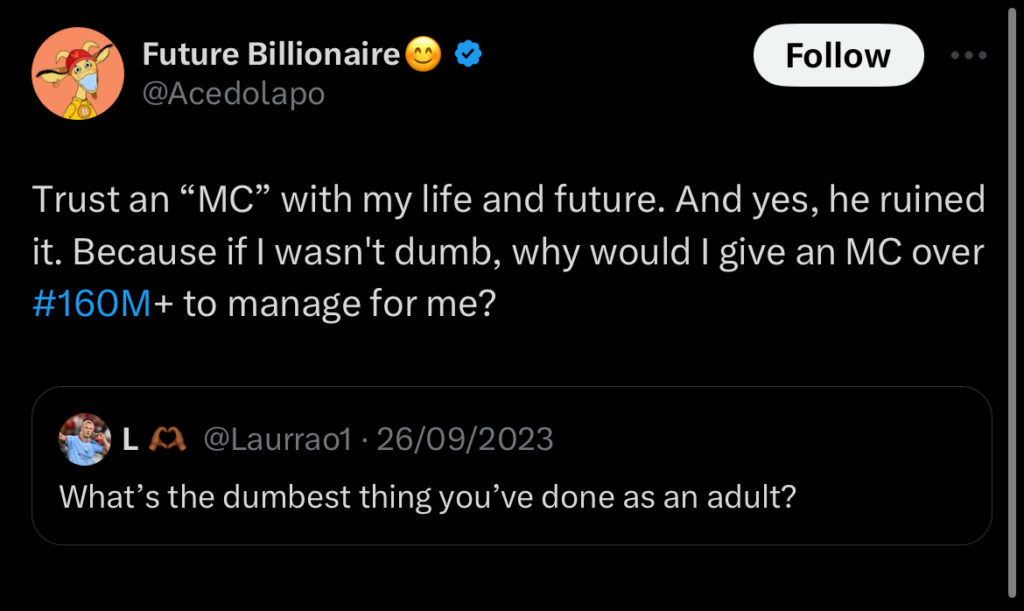
Task: Click the quoted user's circular thumbnail
Action: point(85,438)
